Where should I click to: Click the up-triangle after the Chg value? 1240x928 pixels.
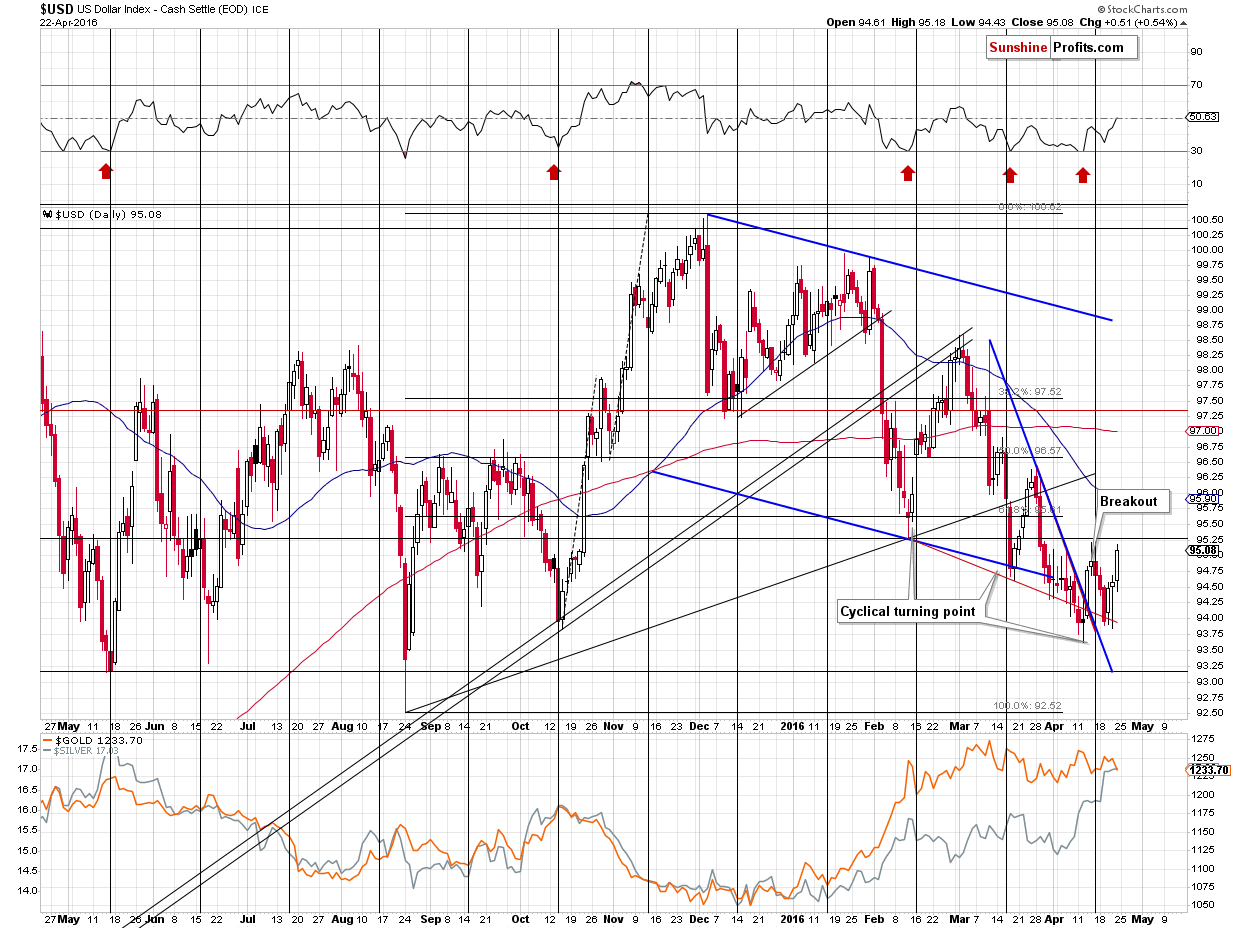tap(1183, 22)
